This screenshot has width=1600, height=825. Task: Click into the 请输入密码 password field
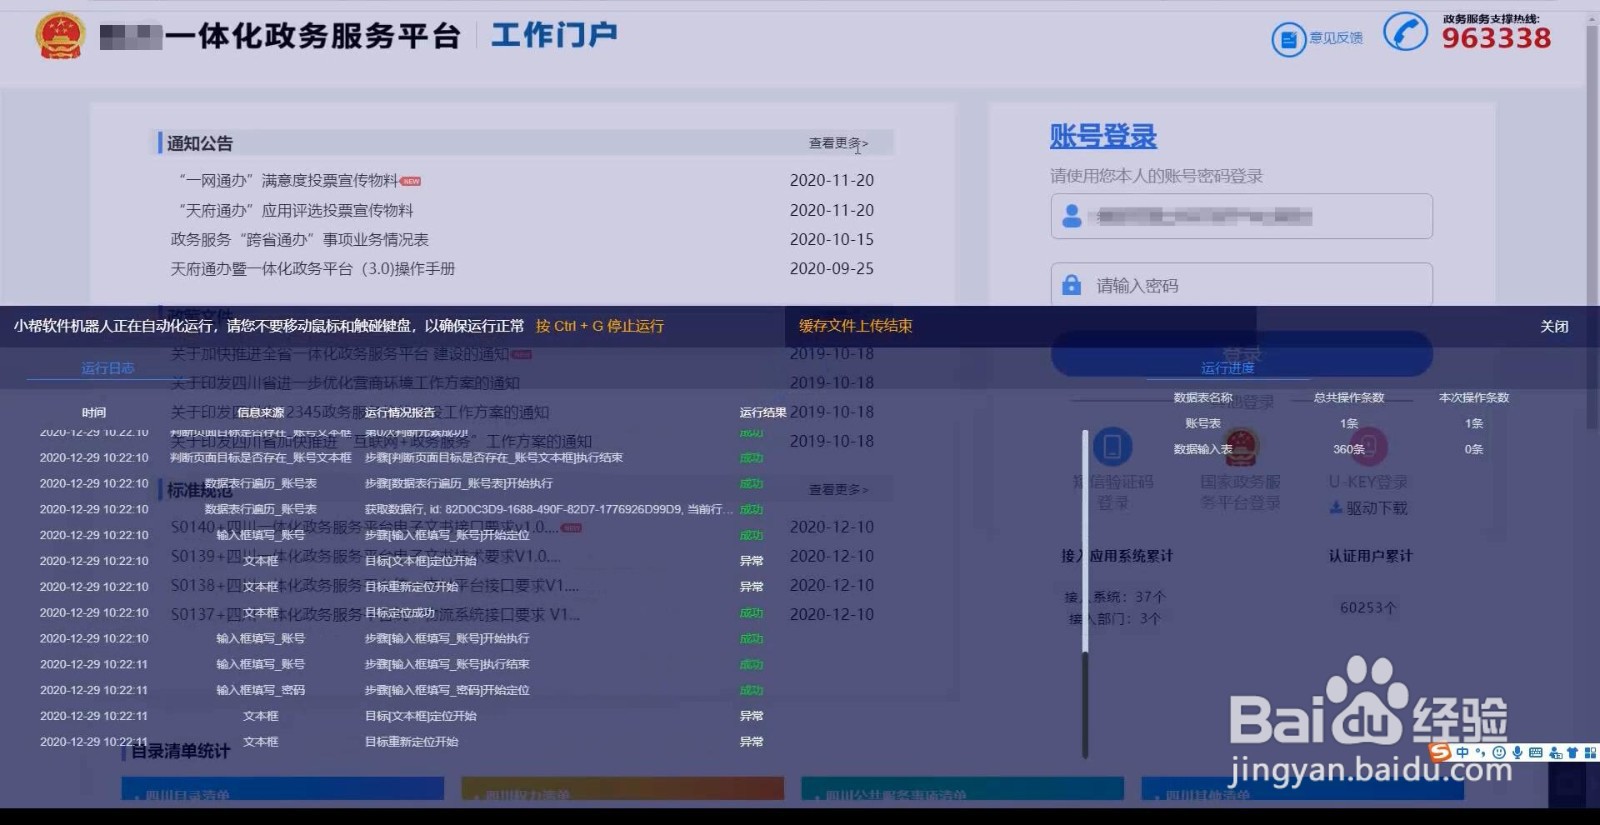point(1241,285)
